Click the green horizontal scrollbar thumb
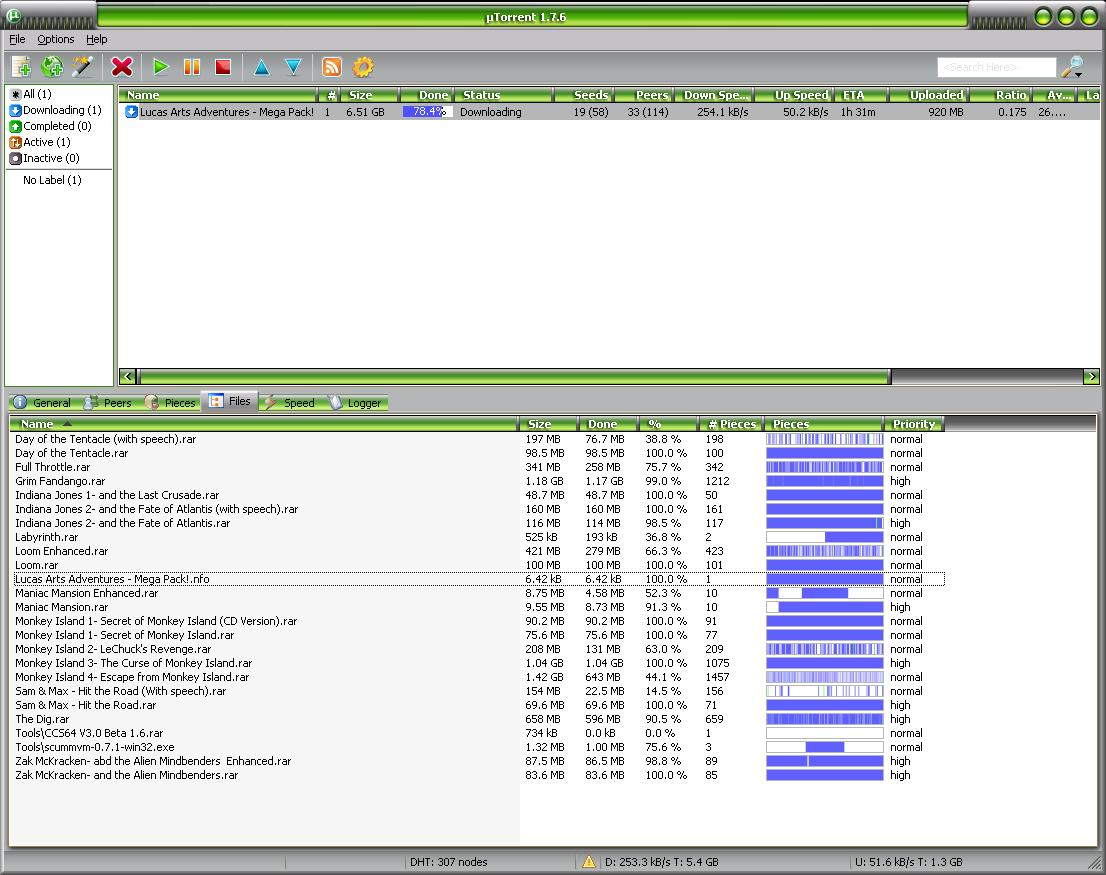This screenshot has height=875, width=1106. (514, 377)
